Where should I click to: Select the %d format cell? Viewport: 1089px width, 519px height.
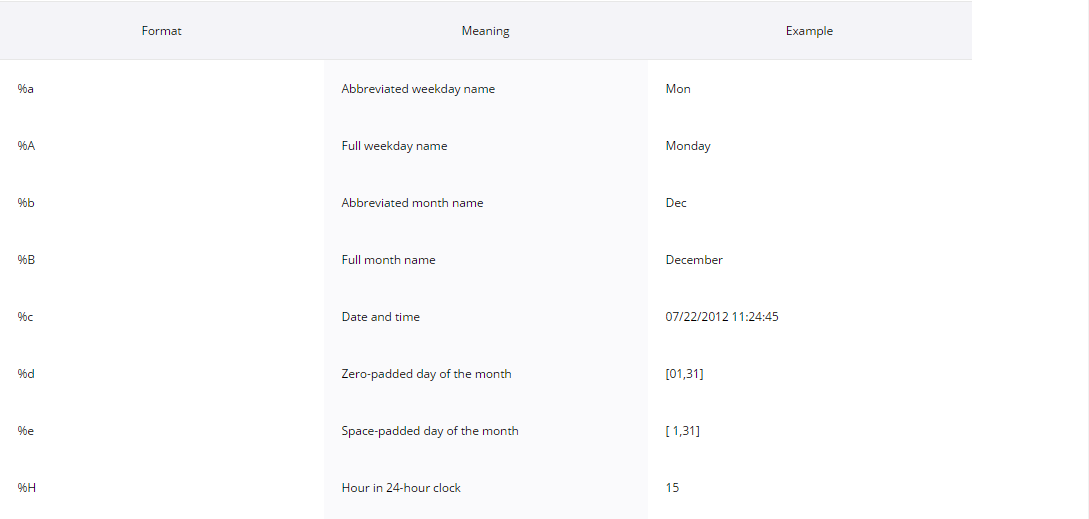[162, 374]
